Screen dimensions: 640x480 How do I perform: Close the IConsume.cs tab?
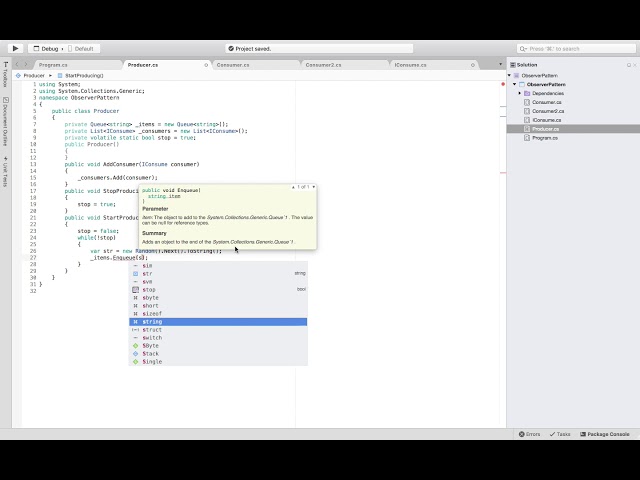pyautogui.click(x=473, y=65)
